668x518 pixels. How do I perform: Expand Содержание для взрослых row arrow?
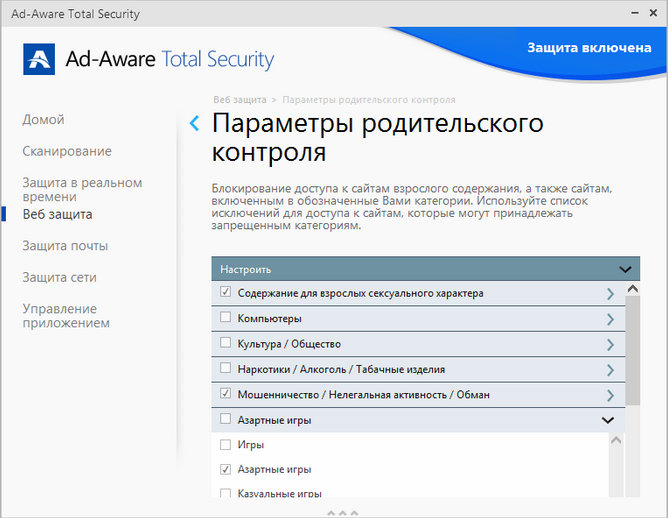tap(610, 294)
